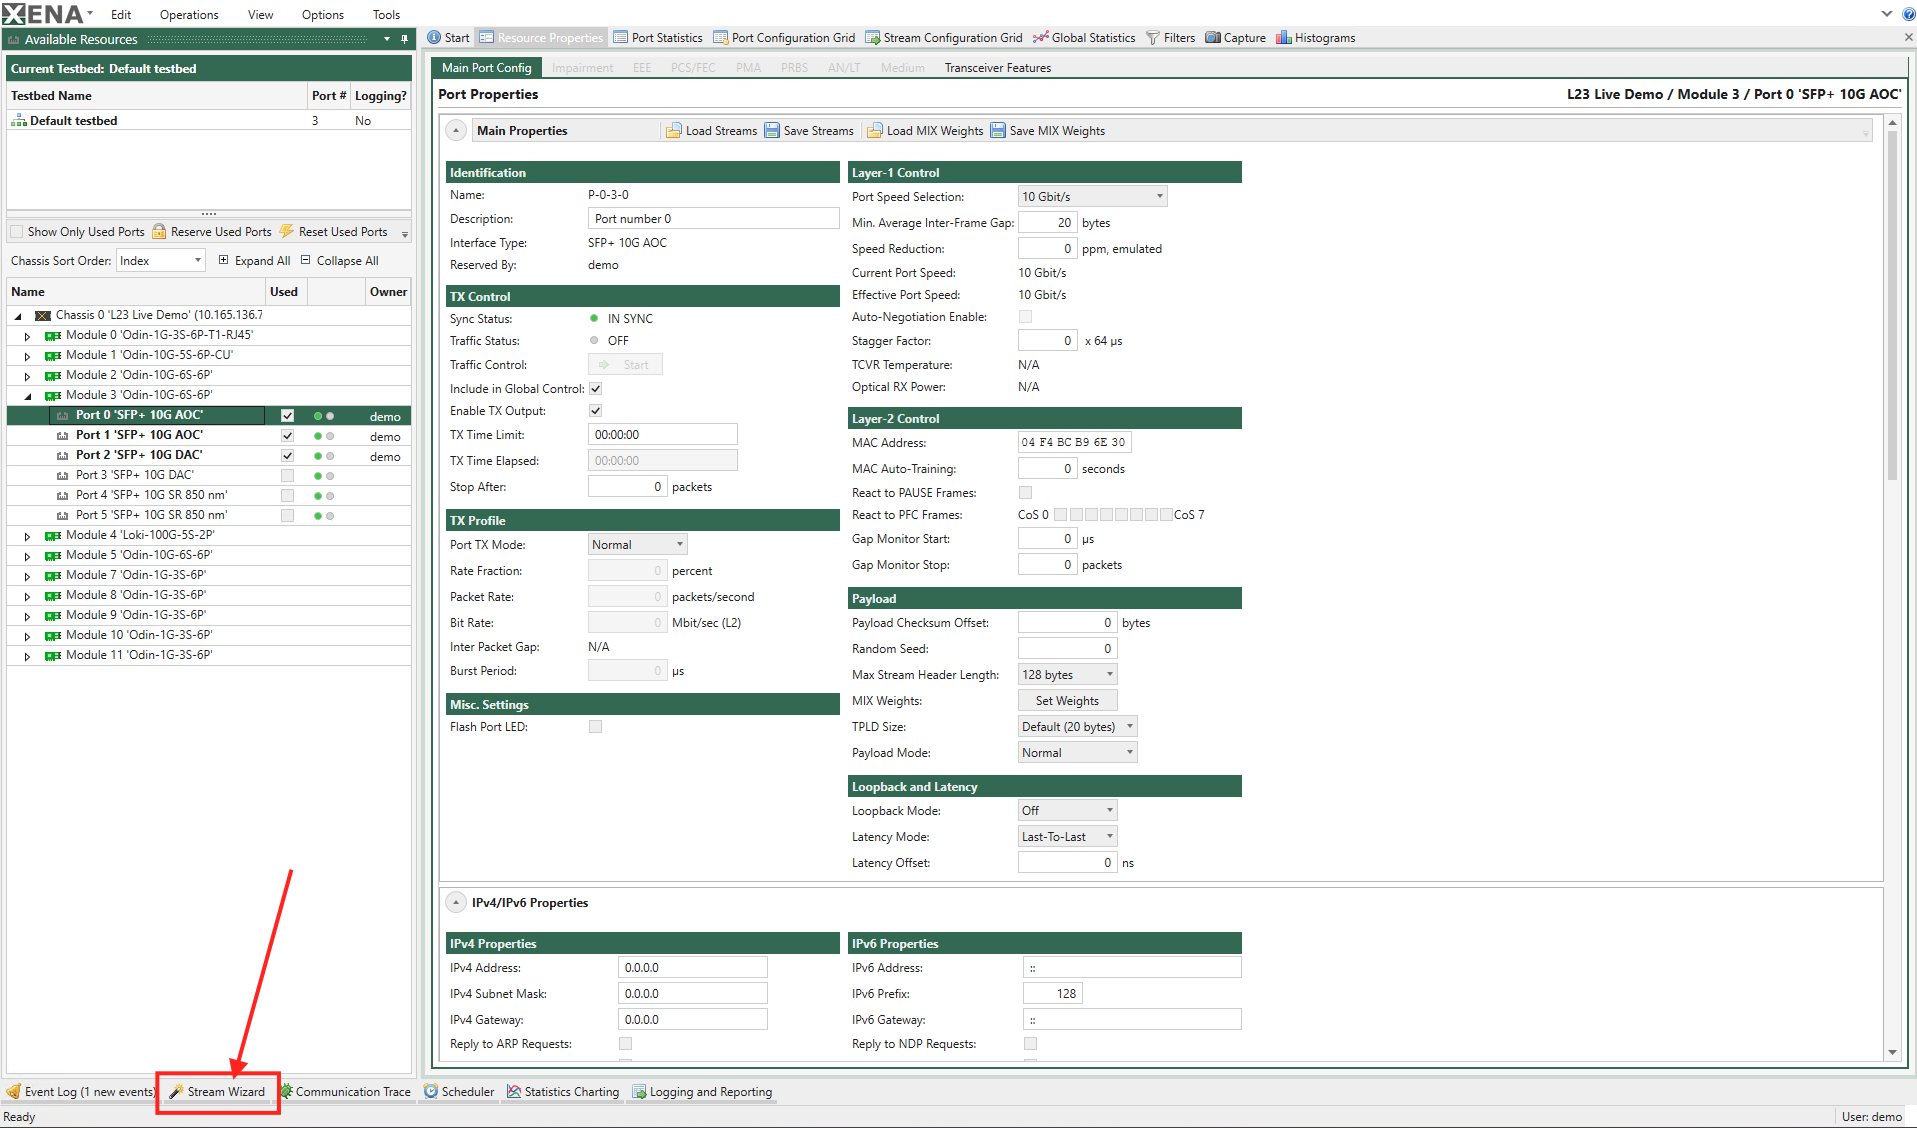Toggle Show Only Used Ports checkbox
This screenshot has height=1128, width=1917.
click(17, 232)
